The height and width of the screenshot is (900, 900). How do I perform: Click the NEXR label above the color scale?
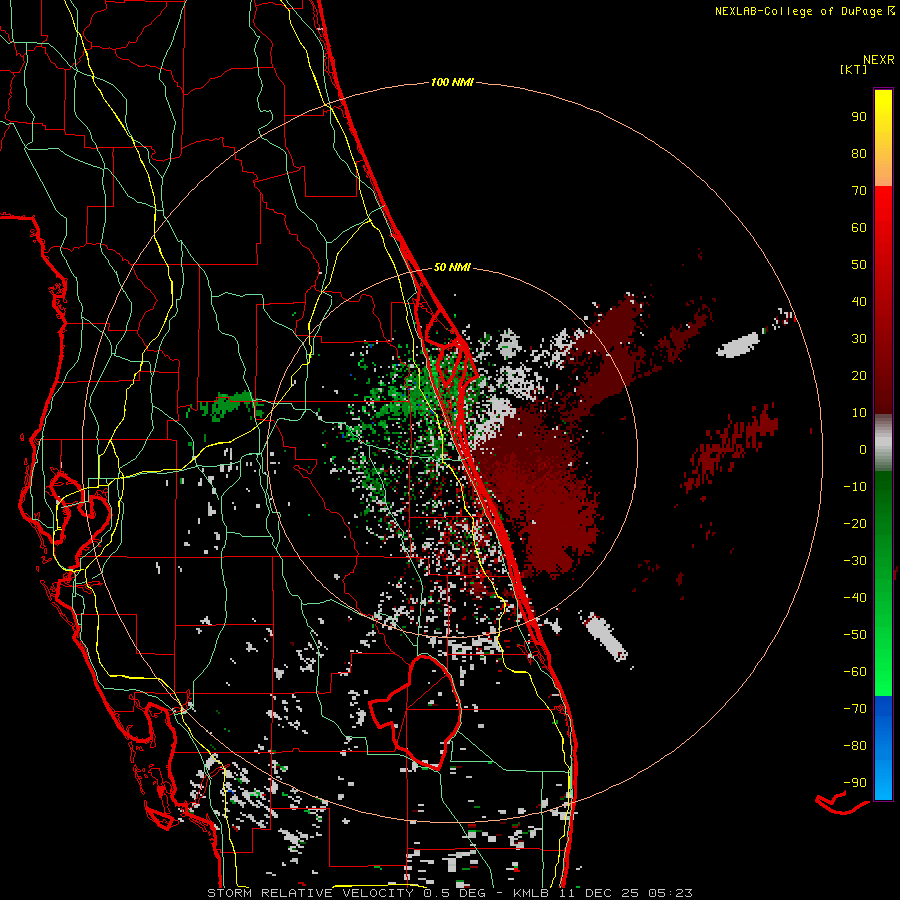pos(878,59)
